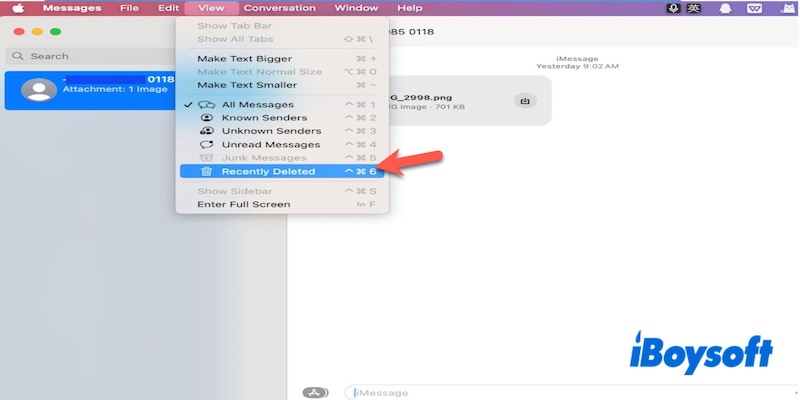
Task: Open the Window menu
Action: (x=356, y=8)
